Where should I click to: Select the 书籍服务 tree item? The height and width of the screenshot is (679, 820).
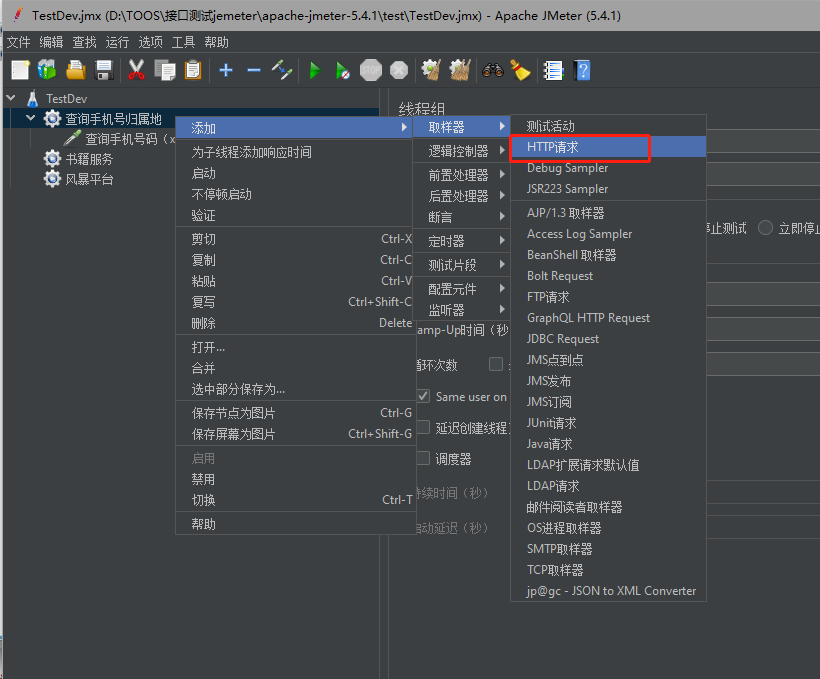89,159
